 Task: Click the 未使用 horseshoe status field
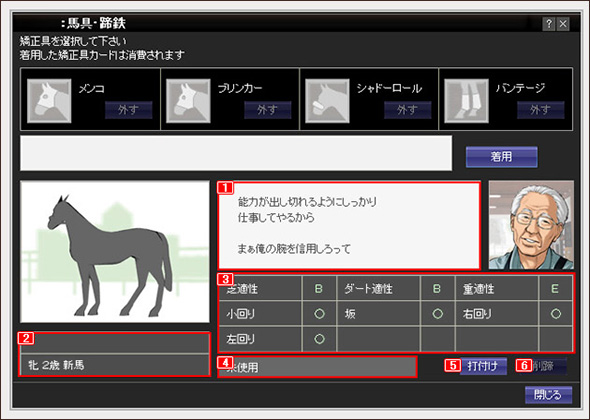coord(318,367)
